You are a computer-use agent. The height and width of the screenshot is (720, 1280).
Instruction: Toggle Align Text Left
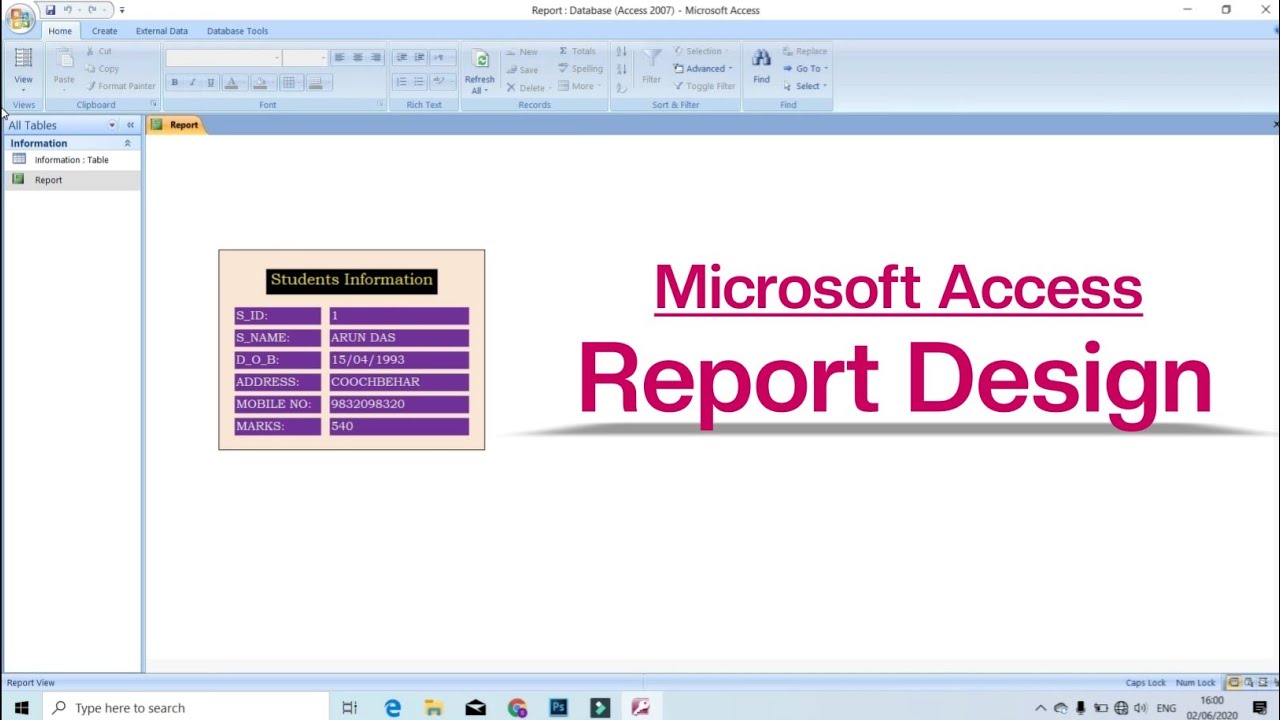[x=340, y=58]
